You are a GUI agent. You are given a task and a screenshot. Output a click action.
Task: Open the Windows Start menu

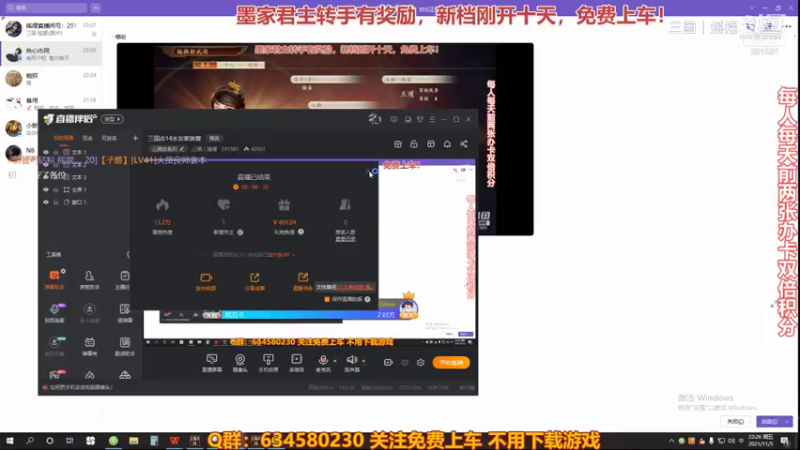[x=10, y=441]
